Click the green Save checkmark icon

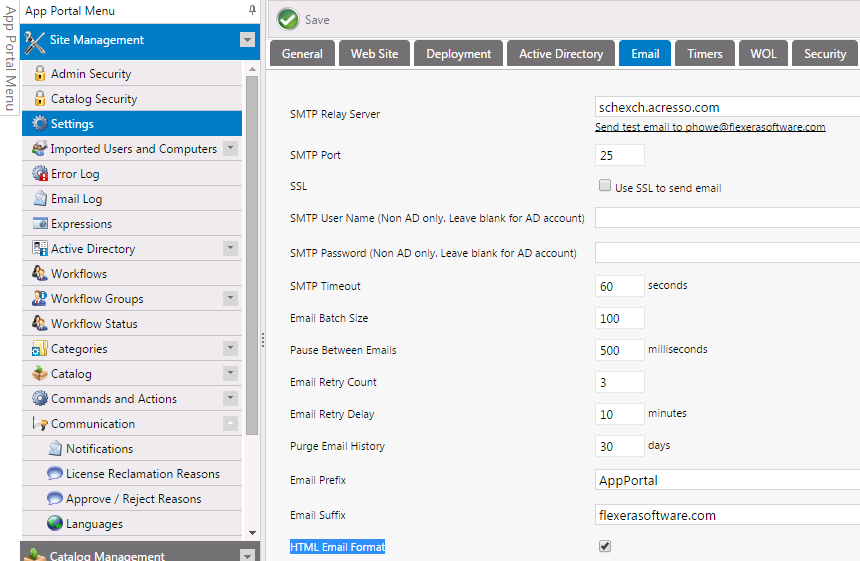pos(288,19)
